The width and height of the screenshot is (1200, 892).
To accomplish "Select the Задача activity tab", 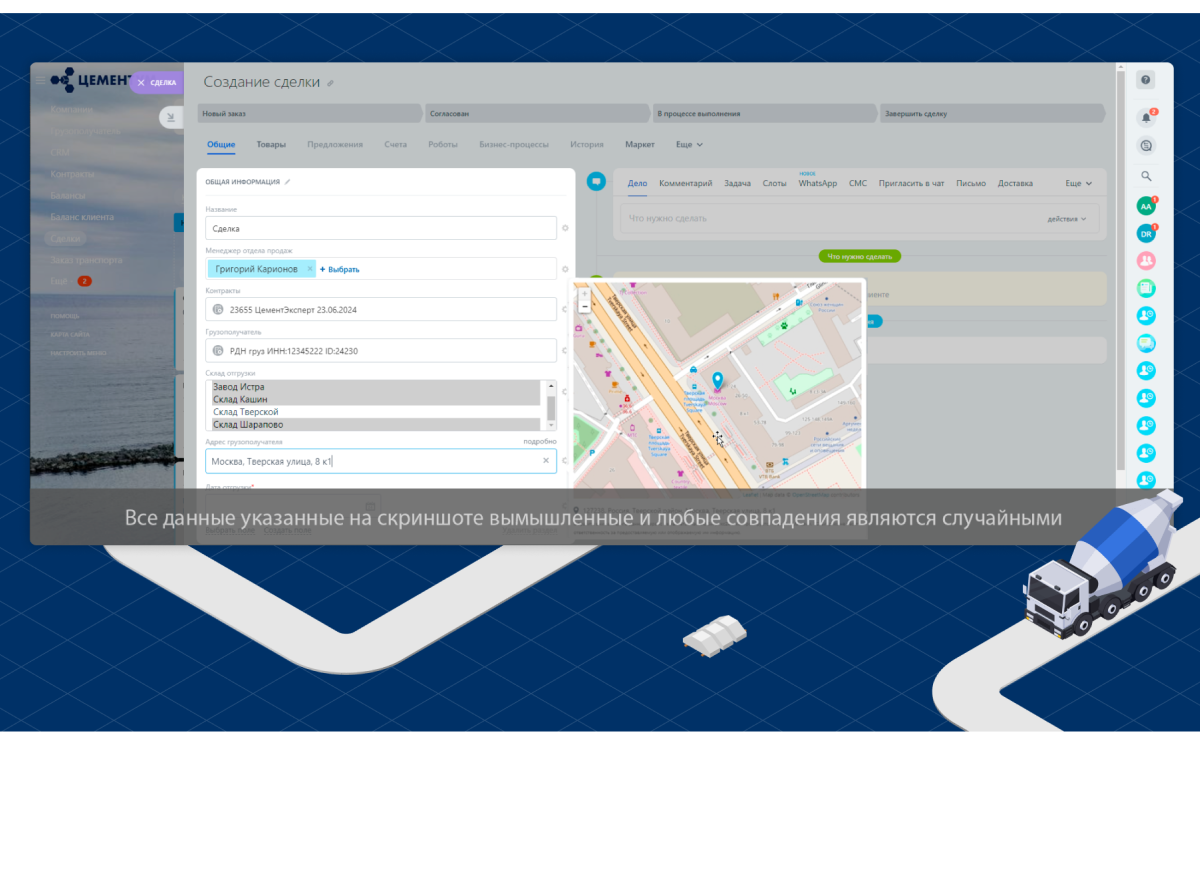I will point(737,184).
